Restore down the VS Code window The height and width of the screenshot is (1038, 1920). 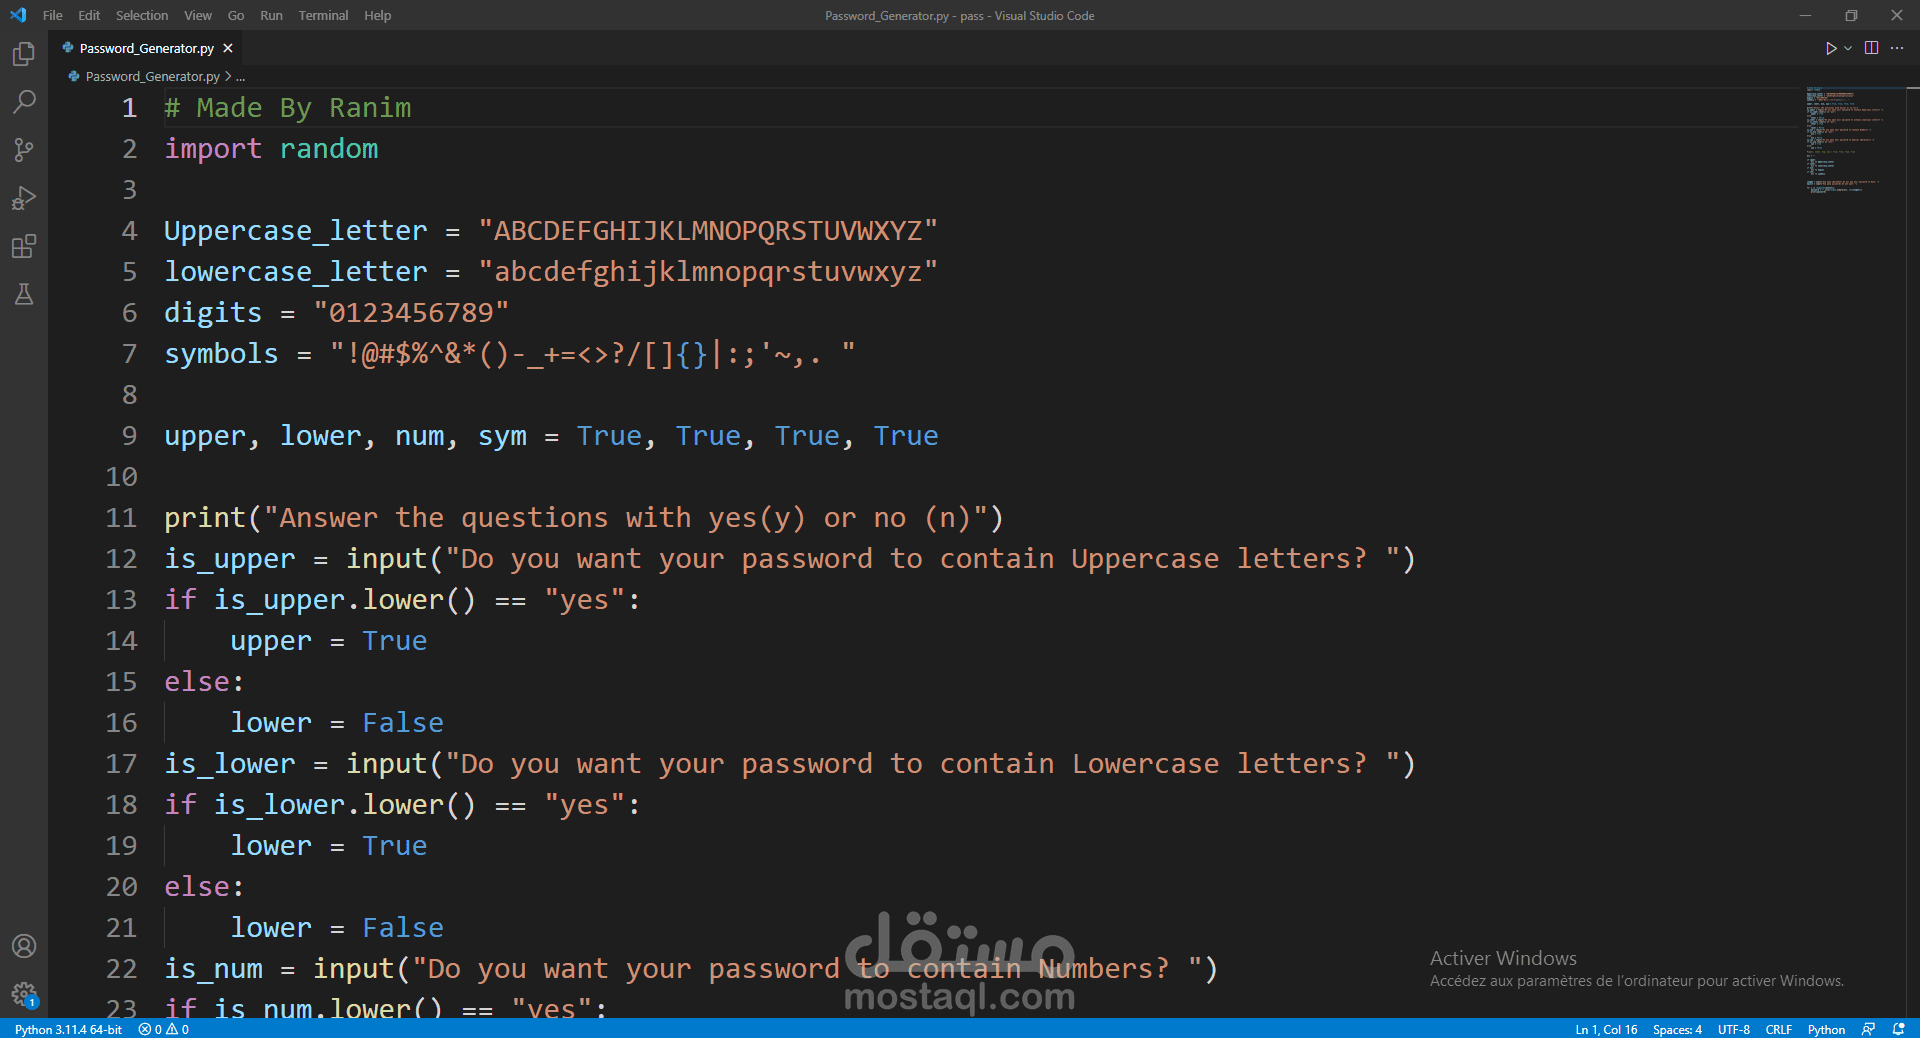1851,15
